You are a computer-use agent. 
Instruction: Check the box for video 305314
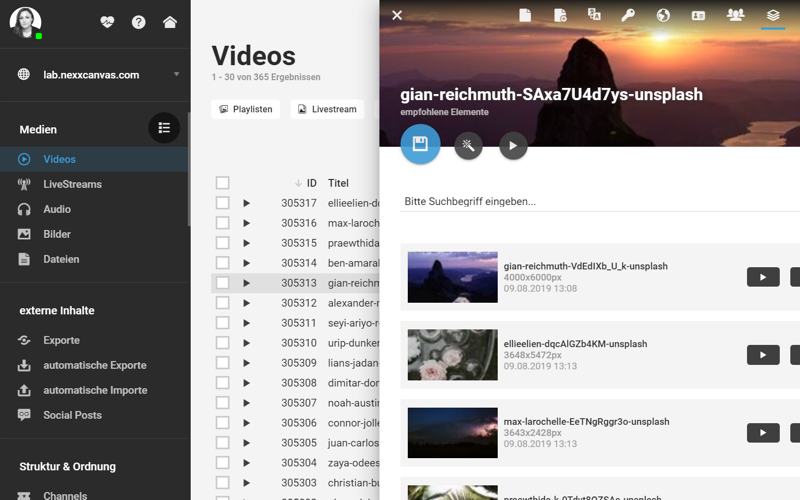click(222, 263)
